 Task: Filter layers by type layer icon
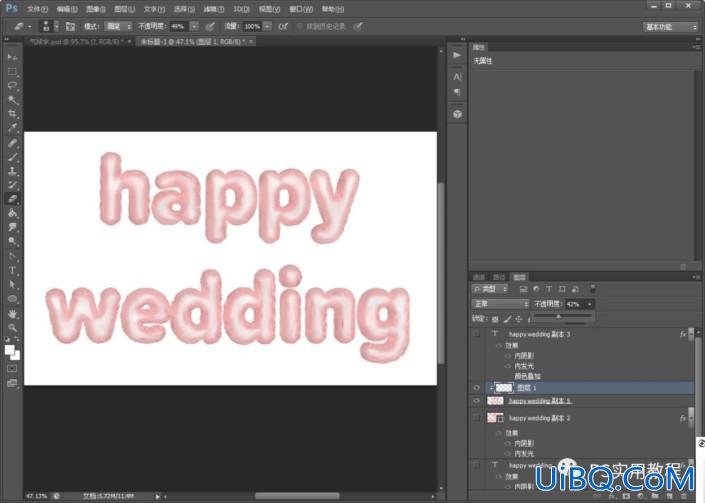tap(549, 289)
